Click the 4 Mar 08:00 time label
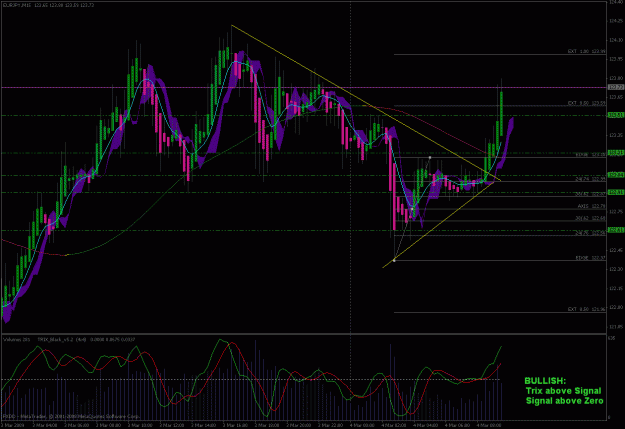The width and height of the screenshot is (625, 429). (x=489, y=425)
